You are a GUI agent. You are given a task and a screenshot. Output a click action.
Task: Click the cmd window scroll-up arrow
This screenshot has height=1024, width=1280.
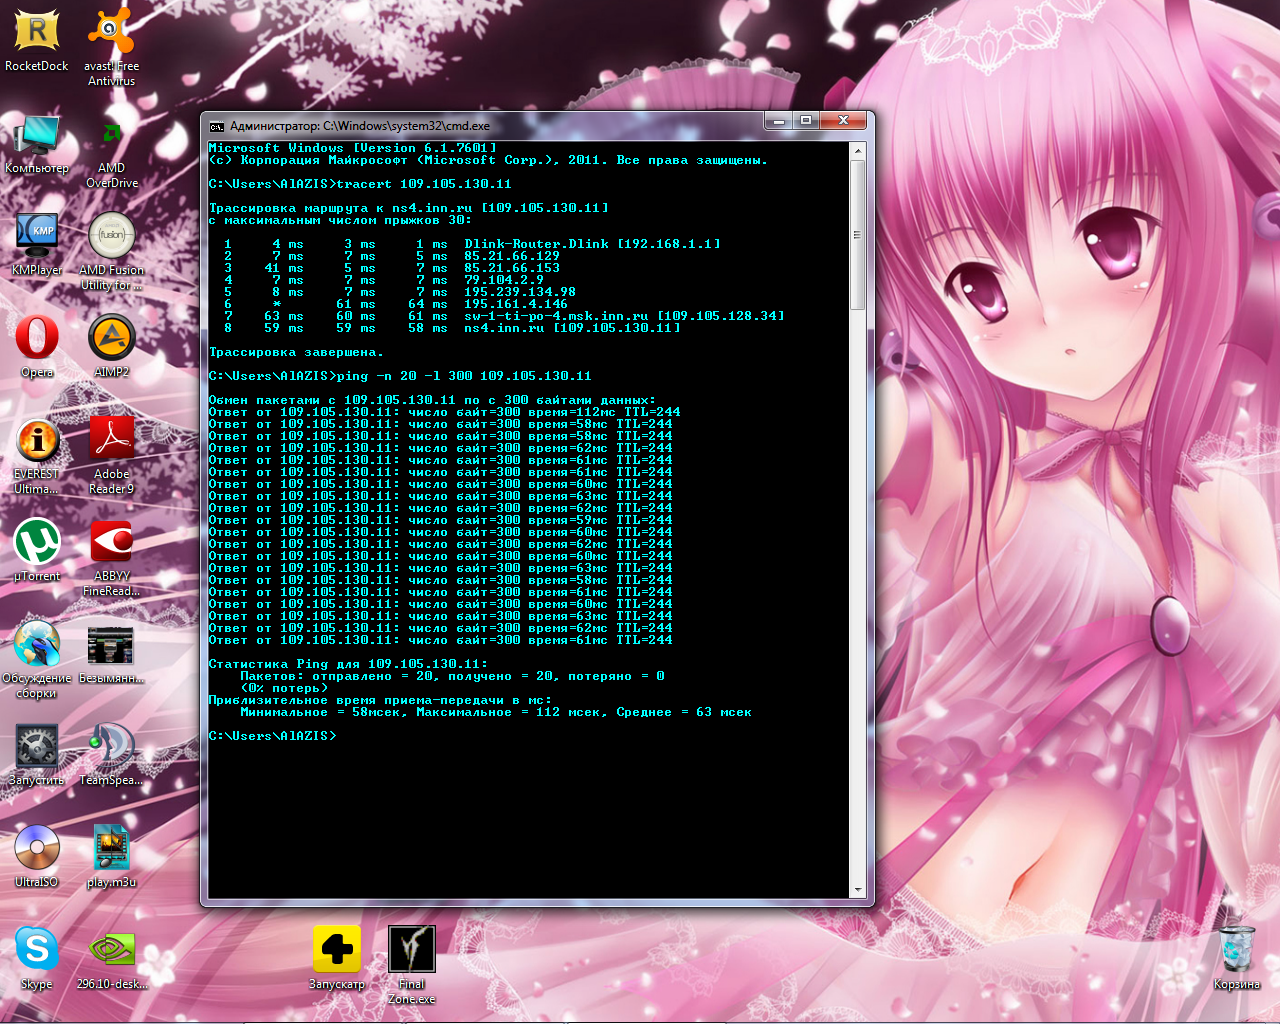point(857,151)
